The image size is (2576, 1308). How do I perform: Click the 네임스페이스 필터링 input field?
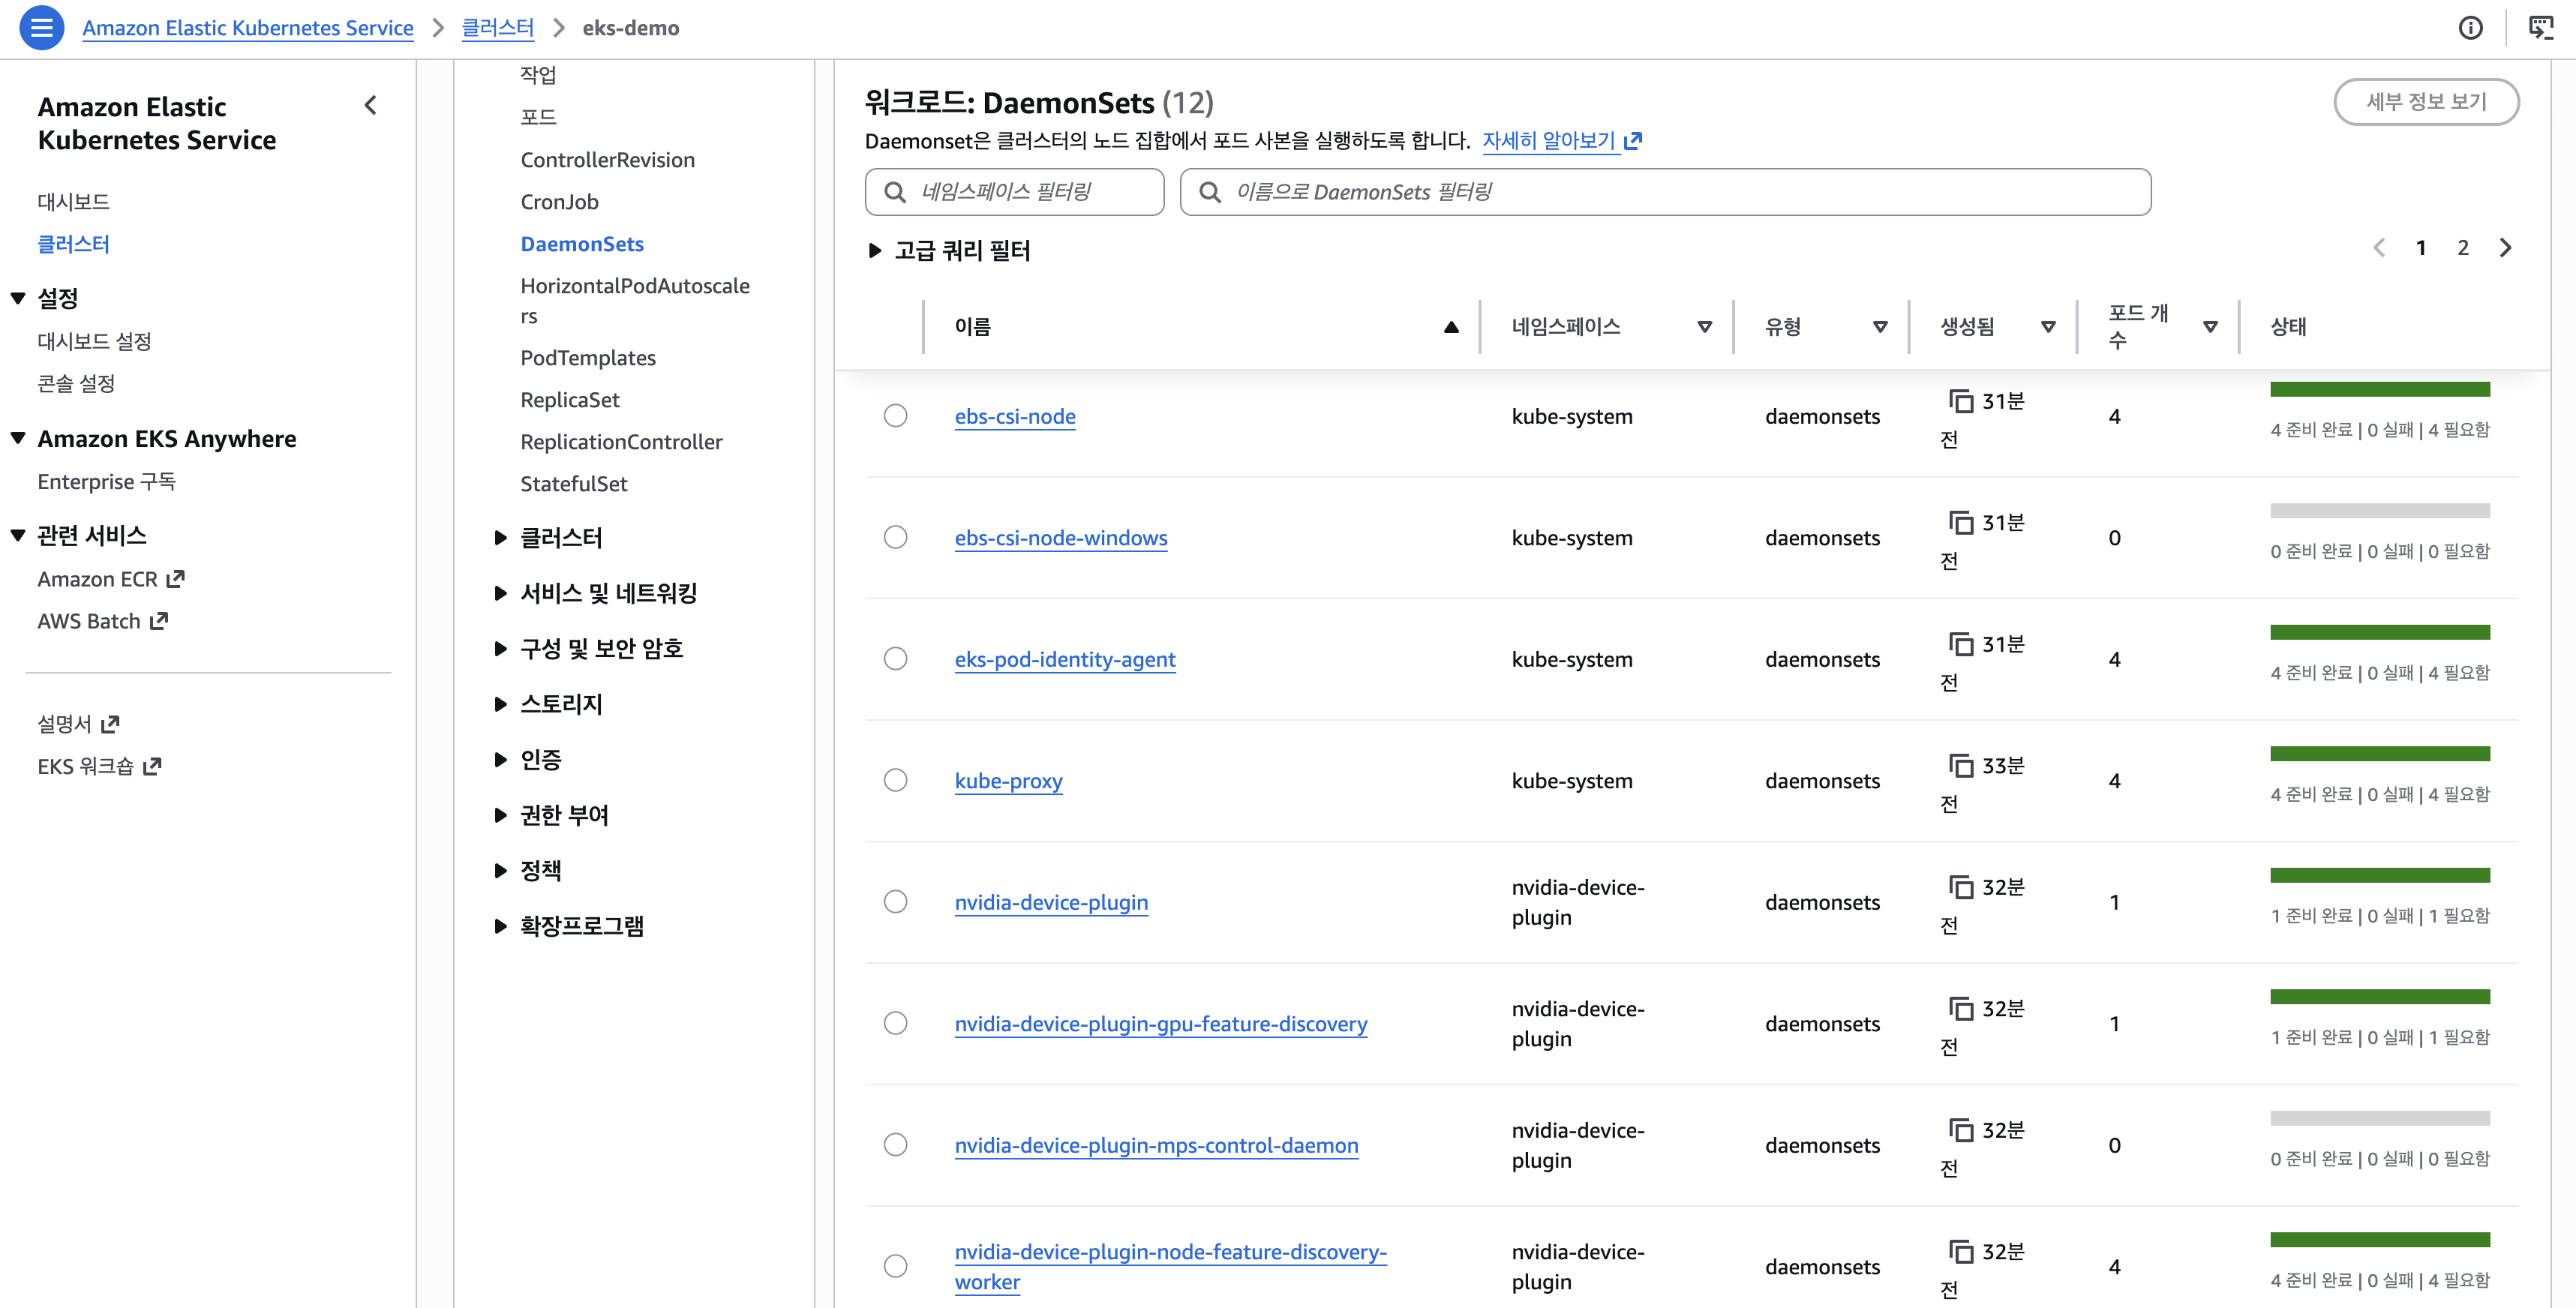pos(1014,192)
